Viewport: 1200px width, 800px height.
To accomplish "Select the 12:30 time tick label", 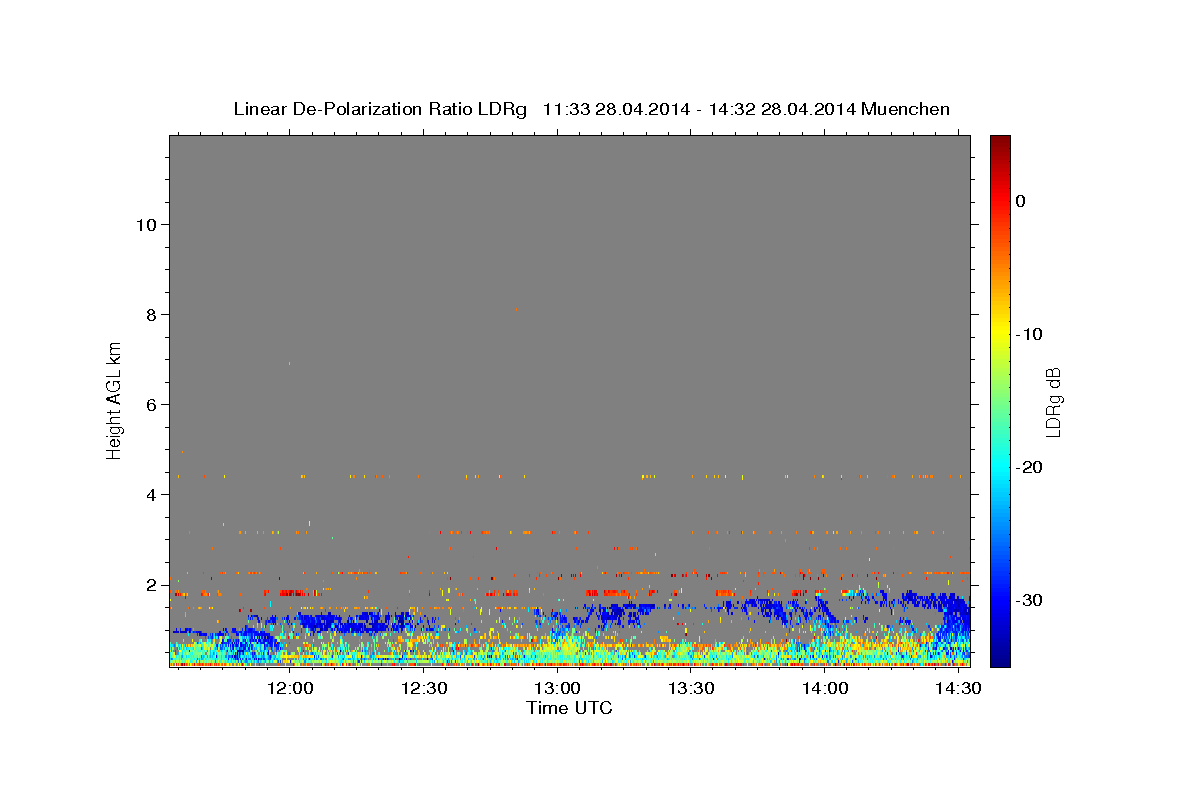I will [424, 689].
